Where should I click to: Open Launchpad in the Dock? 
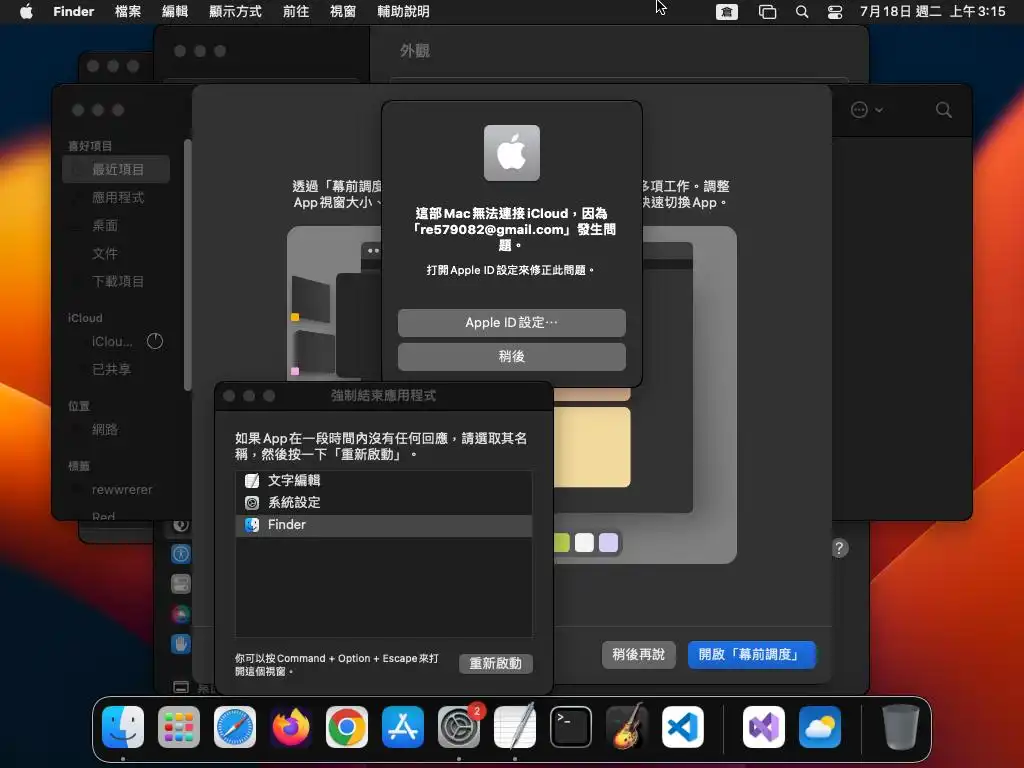point(179,727)
